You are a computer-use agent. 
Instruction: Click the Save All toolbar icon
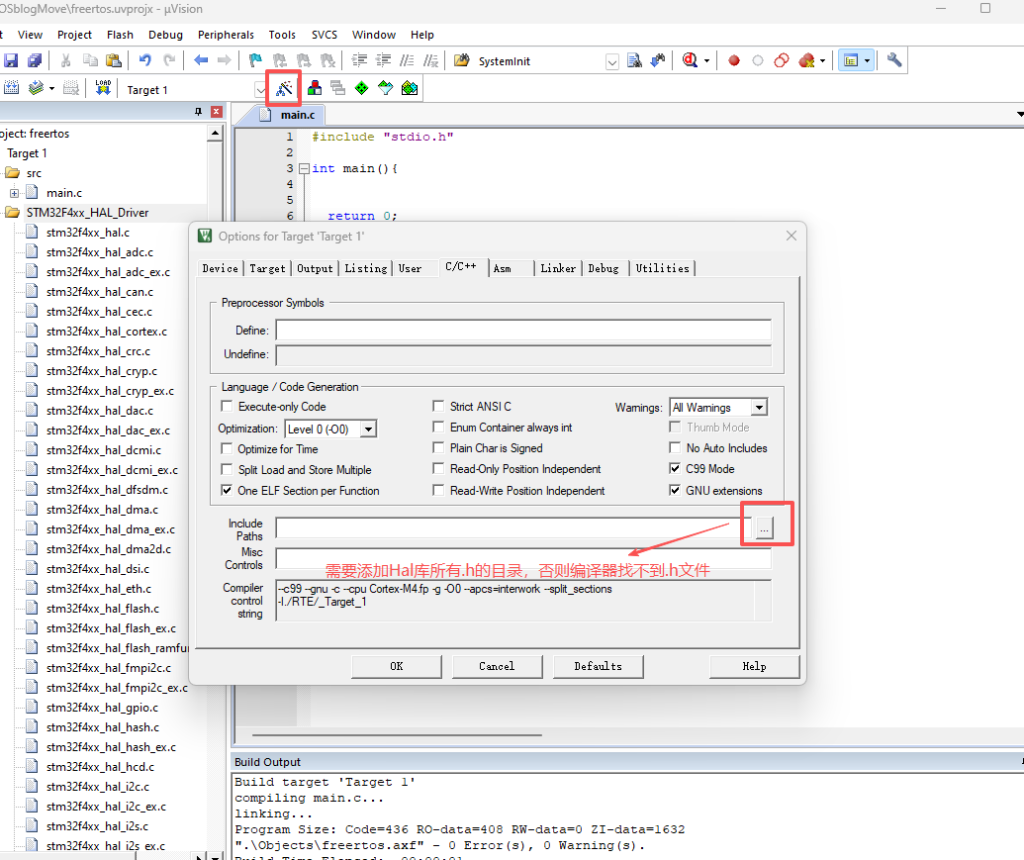pyautogui.click(x=35, y=61)
